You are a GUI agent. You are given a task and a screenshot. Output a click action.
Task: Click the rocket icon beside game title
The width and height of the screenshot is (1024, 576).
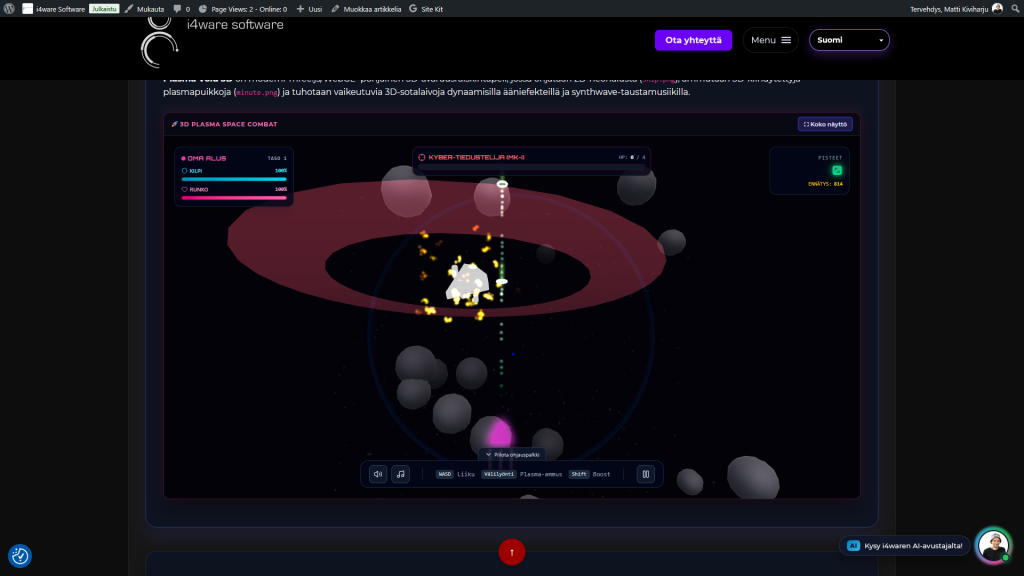[174, 124]
